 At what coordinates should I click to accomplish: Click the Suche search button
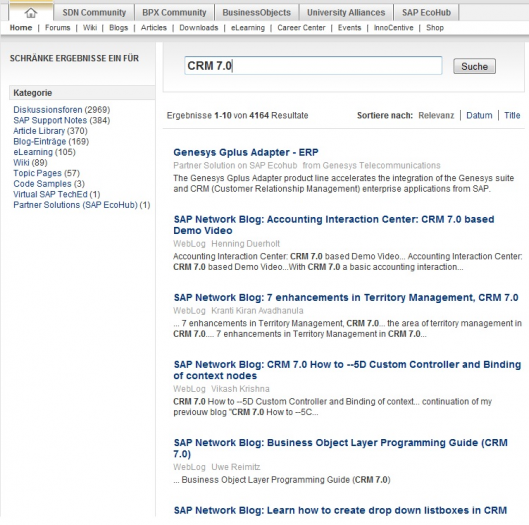click(x=474, y=66)
